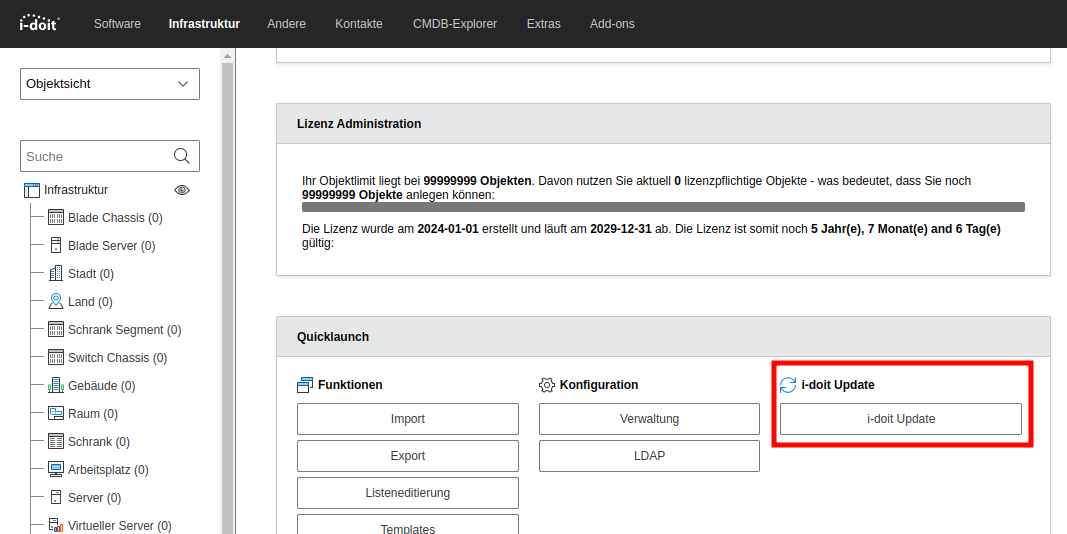
Task: Click the Funktionen windows icon
Action: 305,385
